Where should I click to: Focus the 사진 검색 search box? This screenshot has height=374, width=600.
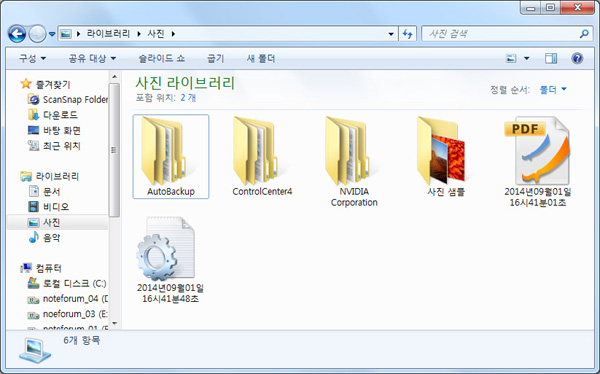coord(500,34)
